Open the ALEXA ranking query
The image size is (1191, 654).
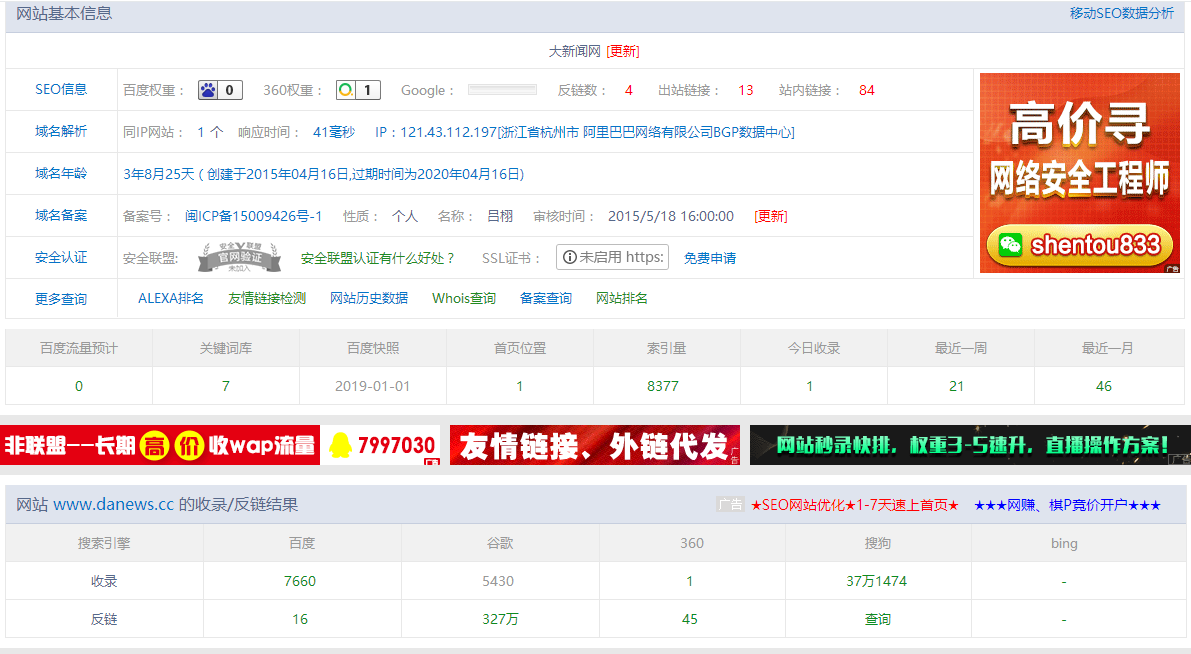171,298
